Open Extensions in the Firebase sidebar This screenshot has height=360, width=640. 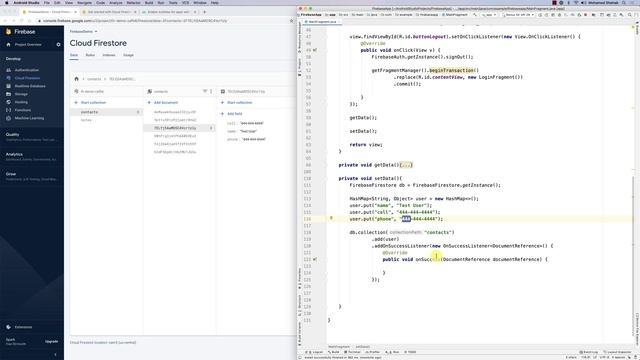coord(23,327)
